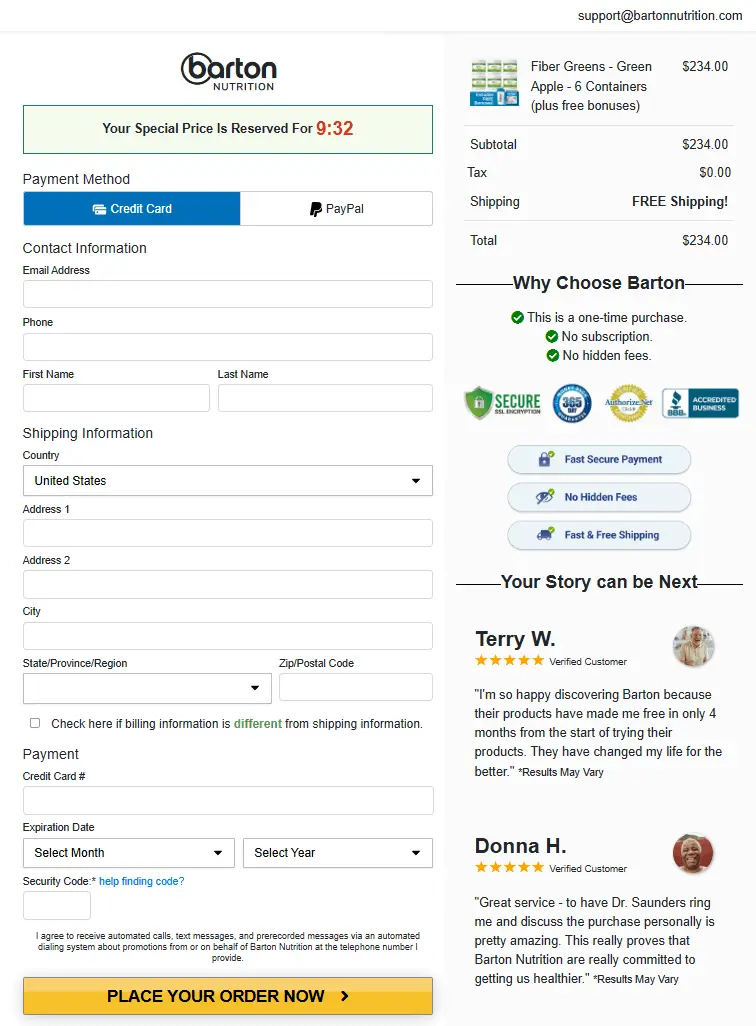This screenshot has width=756, height=1026.
Task: Click the Barton Nutrition logo
Action: [228, 71]
